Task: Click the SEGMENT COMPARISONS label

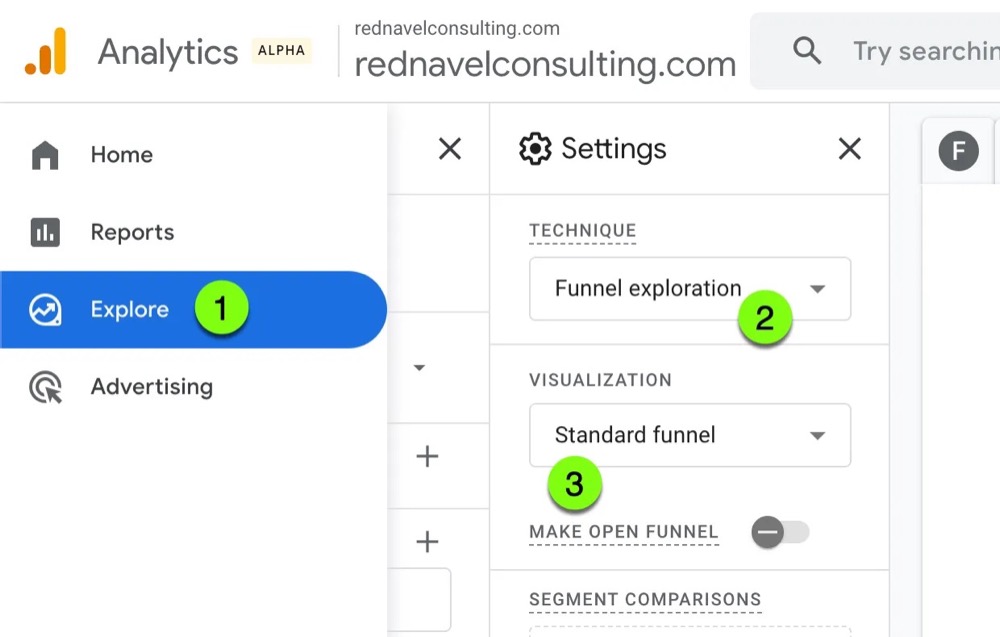Action: click(x=645, y=599)
